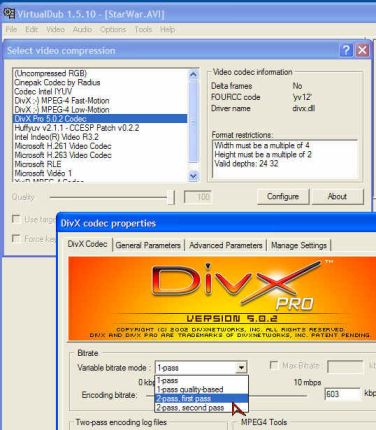Switch to the Manage Settings tab

299,245
